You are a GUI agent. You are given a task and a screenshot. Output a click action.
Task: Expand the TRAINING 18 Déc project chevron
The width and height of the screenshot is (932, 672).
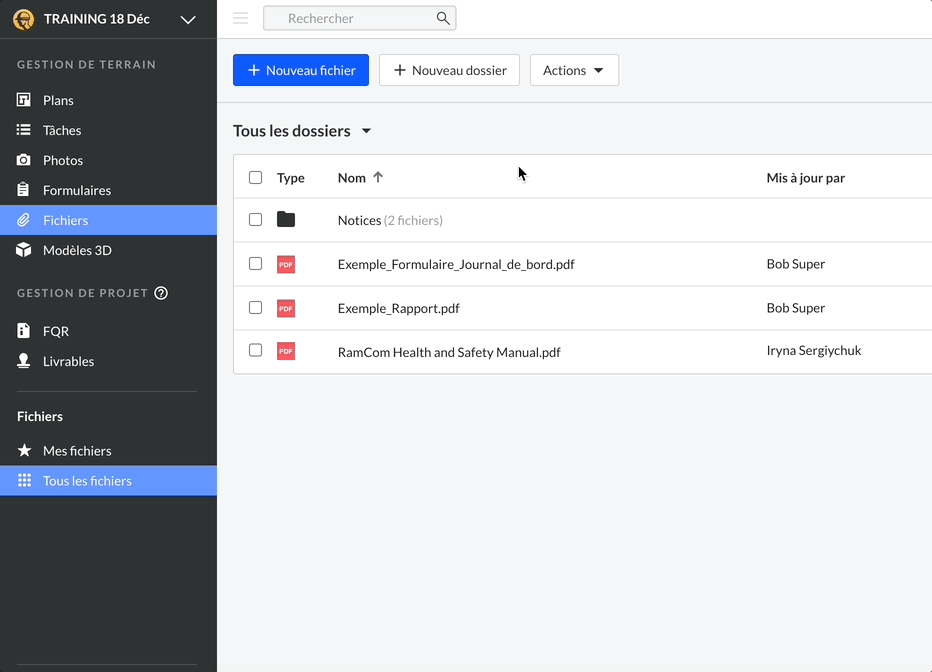pos(188,20)
